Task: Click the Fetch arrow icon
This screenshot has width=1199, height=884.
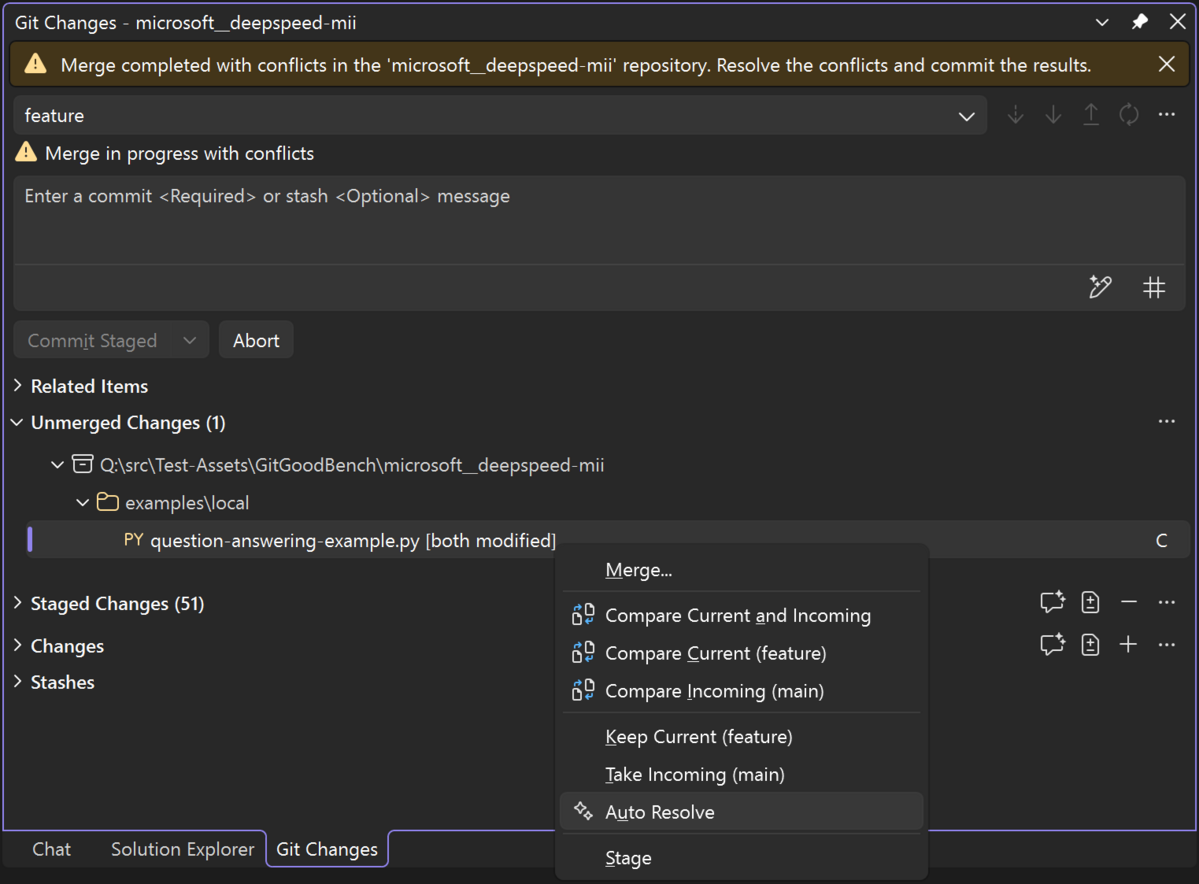Action: 1015,115
